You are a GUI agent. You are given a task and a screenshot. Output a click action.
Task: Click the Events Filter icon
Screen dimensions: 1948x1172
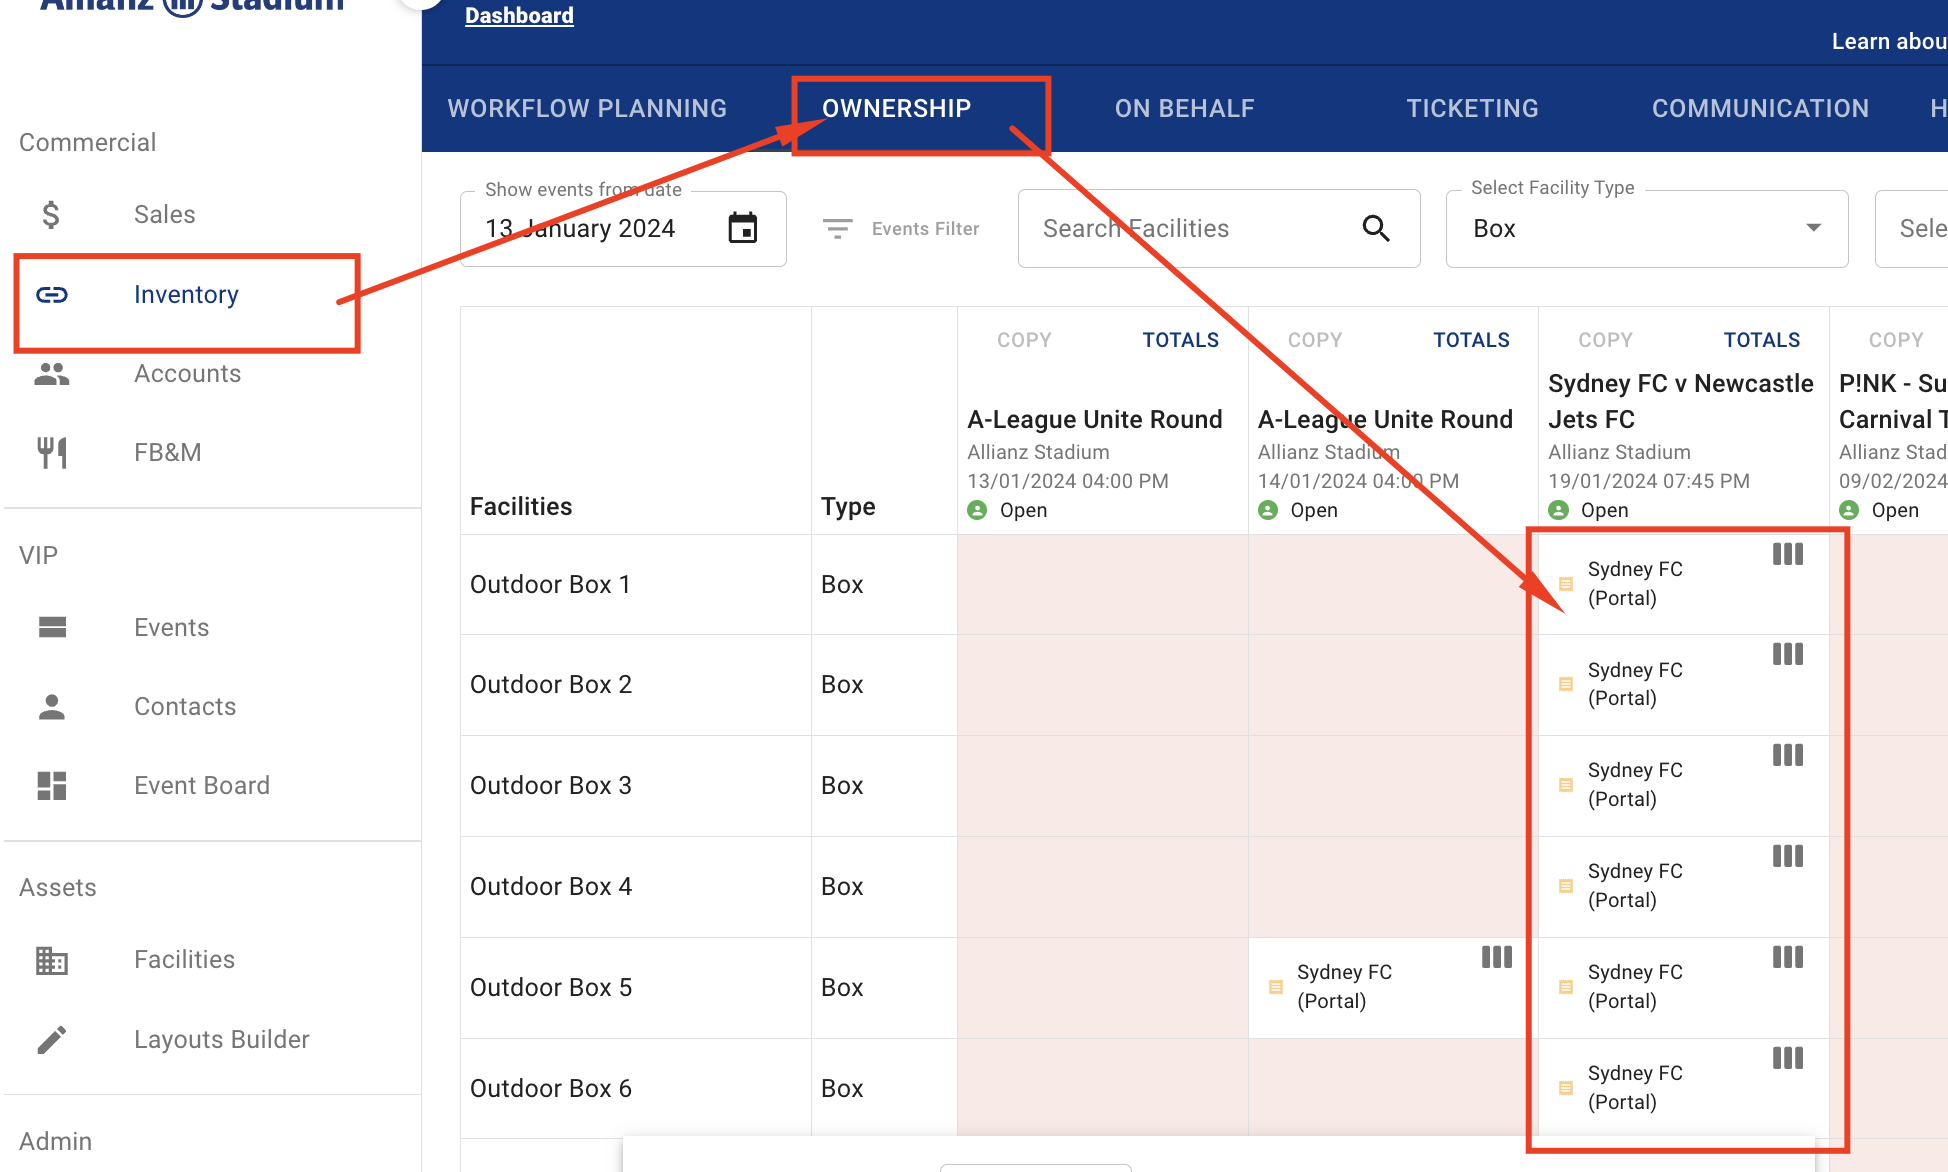pos(837,229)
